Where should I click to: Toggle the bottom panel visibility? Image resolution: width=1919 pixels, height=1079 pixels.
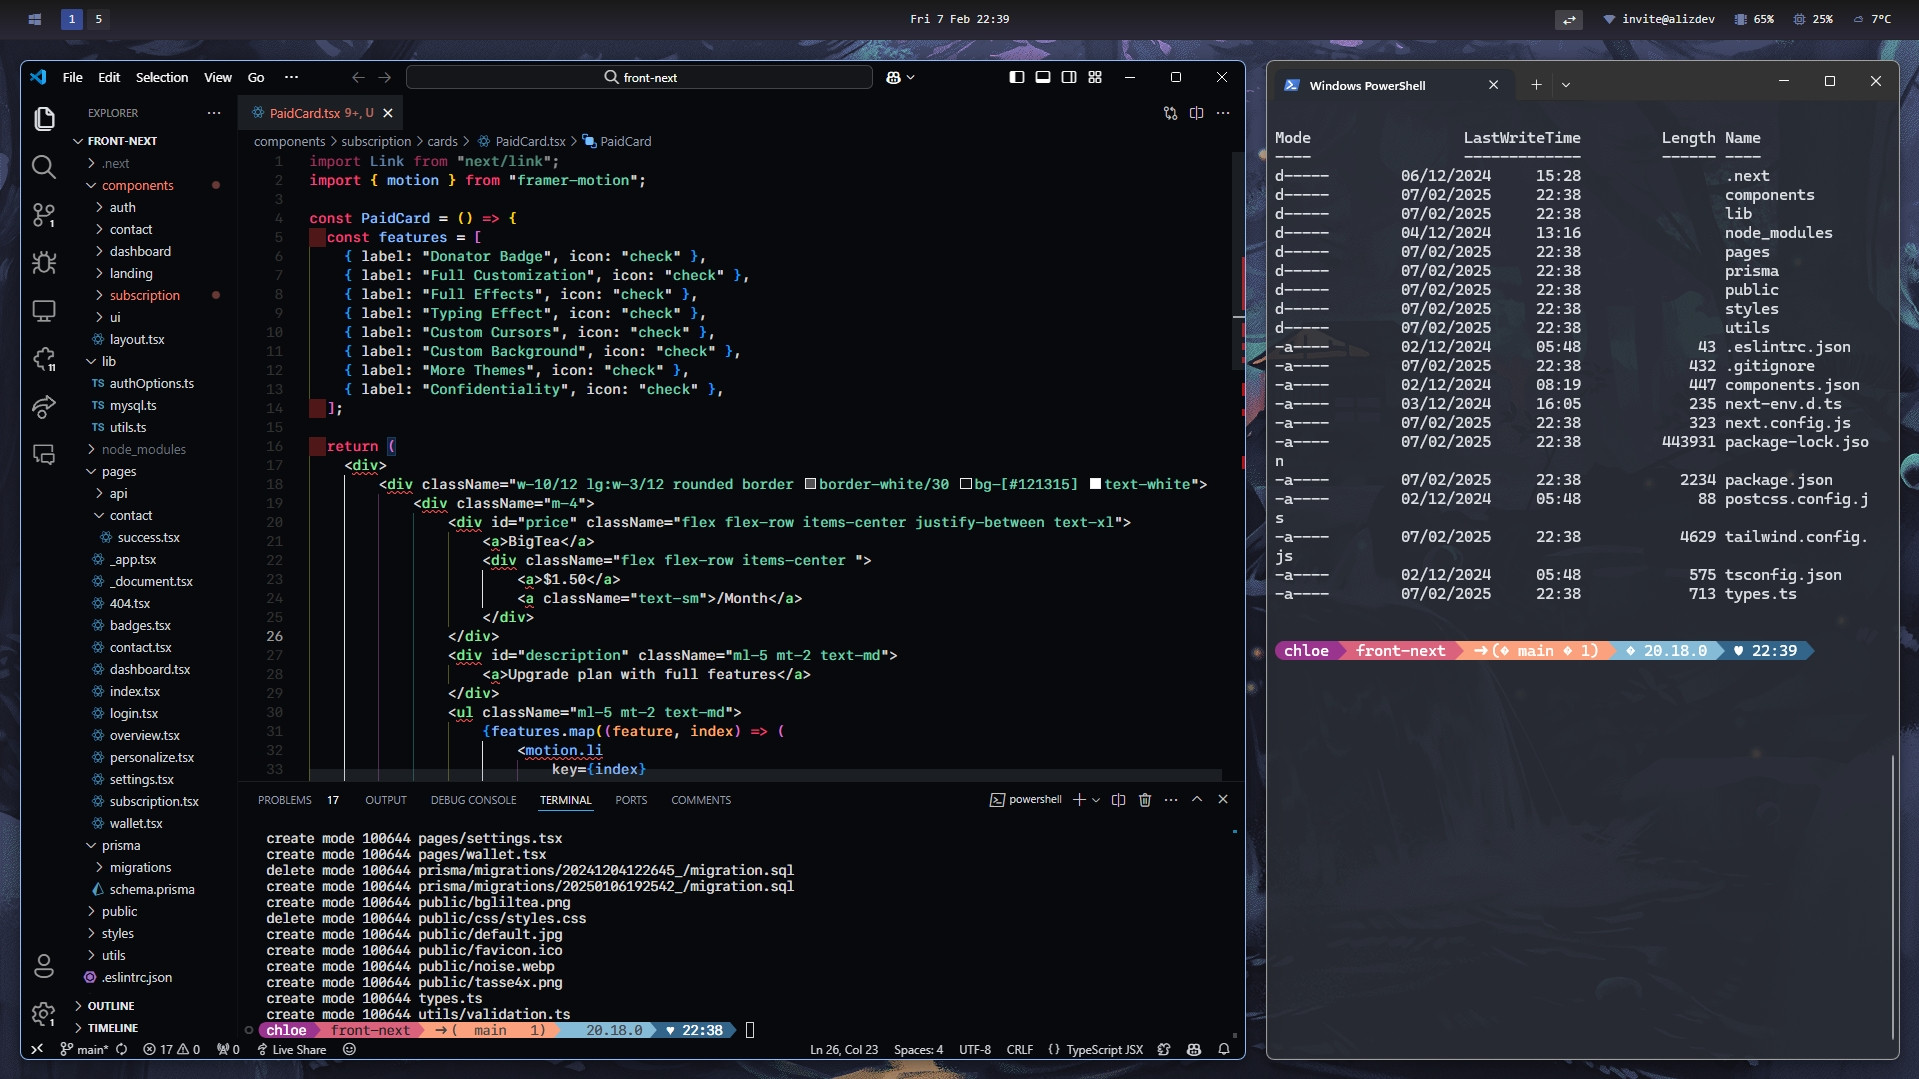[1043, 77]
